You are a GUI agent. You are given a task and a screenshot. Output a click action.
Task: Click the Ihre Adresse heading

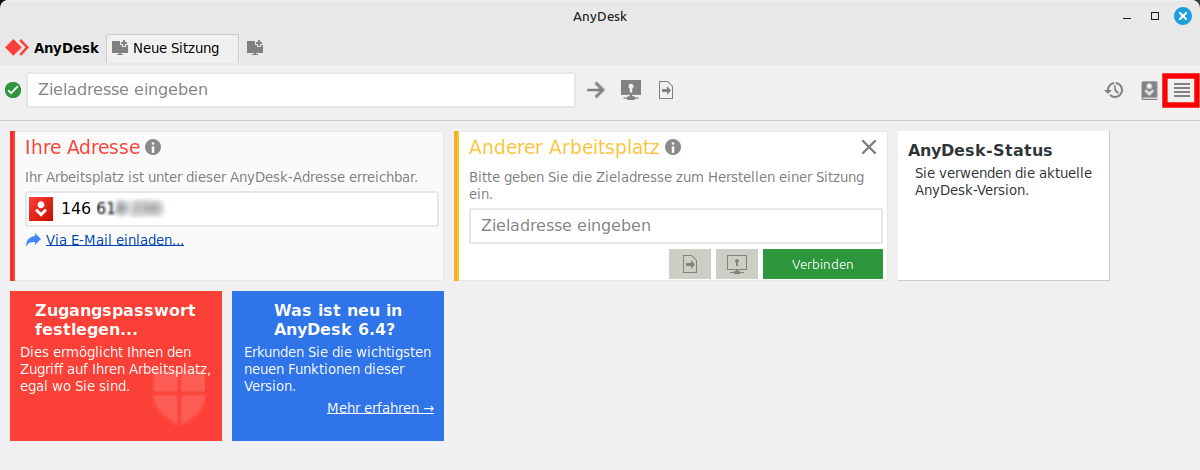point(82,147)
